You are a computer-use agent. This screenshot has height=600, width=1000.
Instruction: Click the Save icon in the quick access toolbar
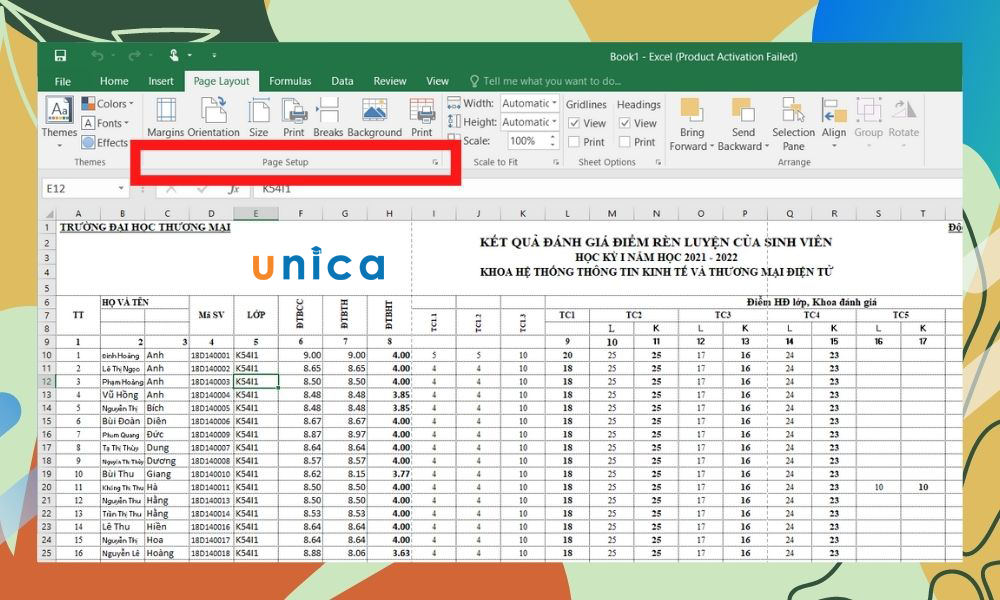click(x=60, y=55)
